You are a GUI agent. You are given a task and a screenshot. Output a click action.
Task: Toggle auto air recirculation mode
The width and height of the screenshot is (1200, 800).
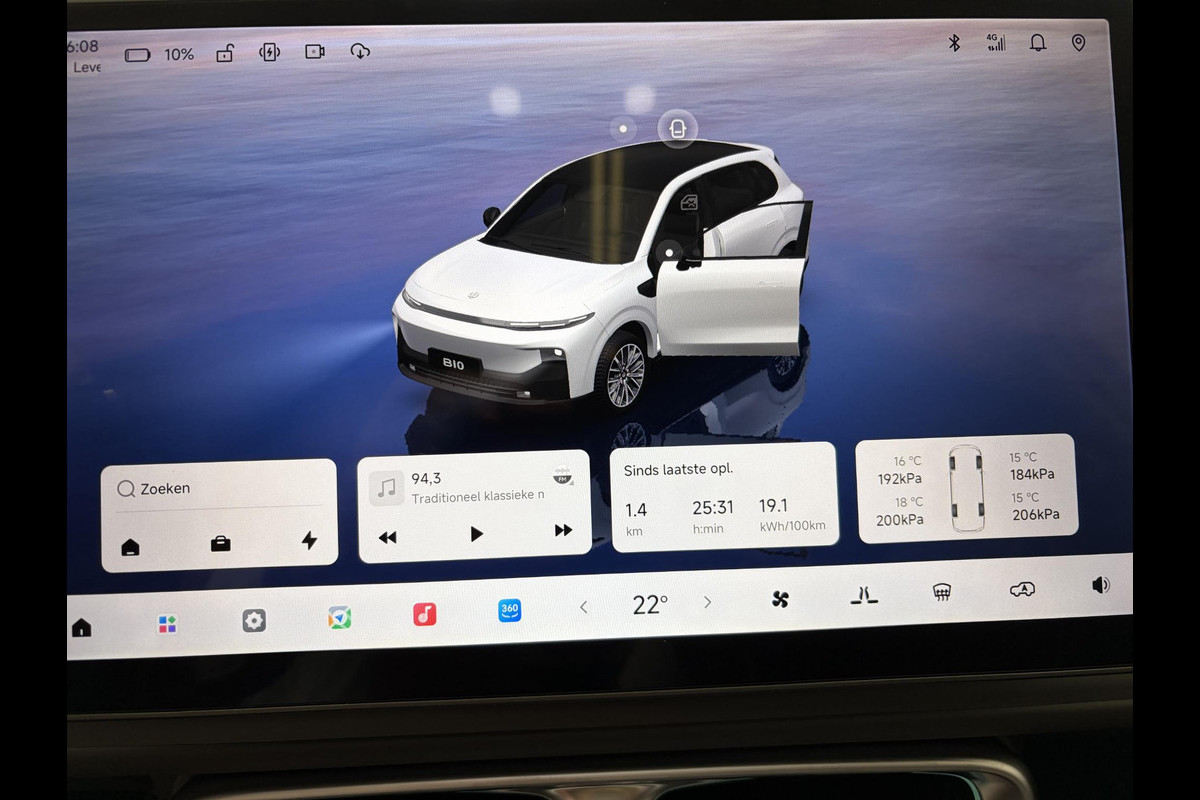click(x=1022, y=590)
